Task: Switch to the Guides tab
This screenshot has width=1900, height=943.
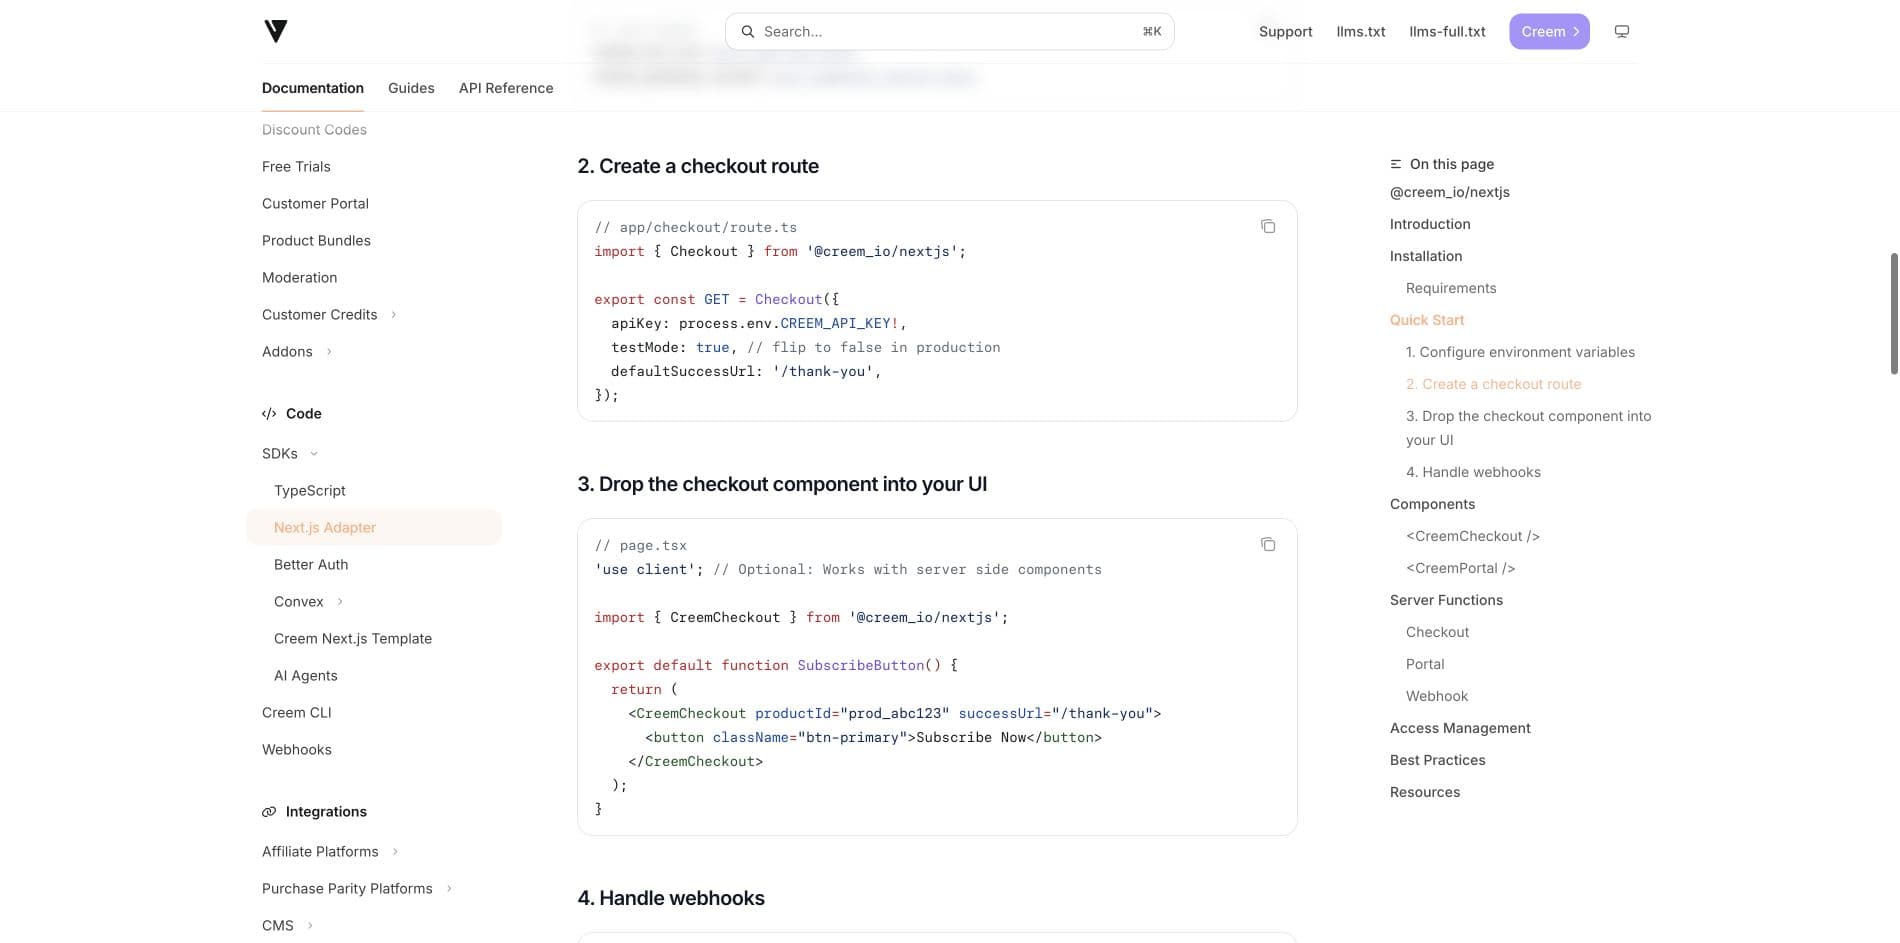Action: coord(411,88)
